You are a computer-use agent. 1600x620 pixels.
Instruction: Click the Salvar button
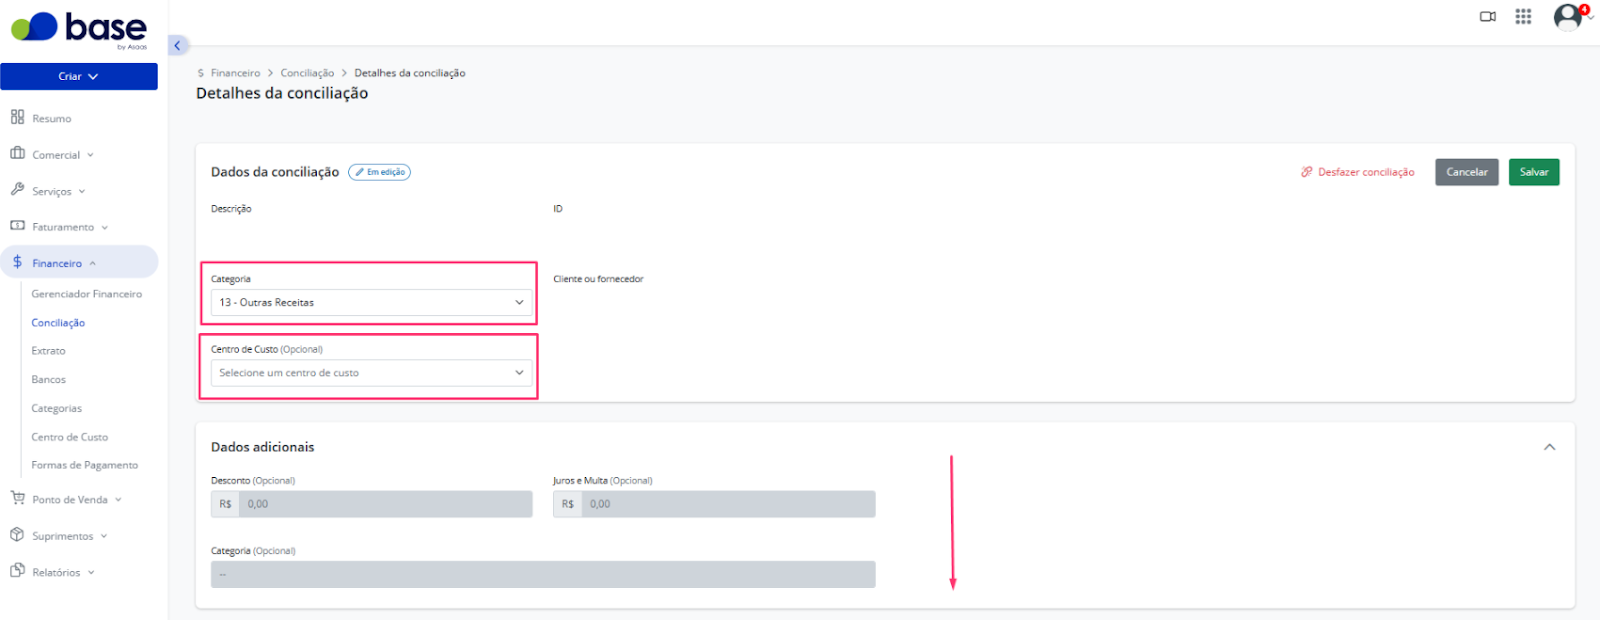(1534, 172)
